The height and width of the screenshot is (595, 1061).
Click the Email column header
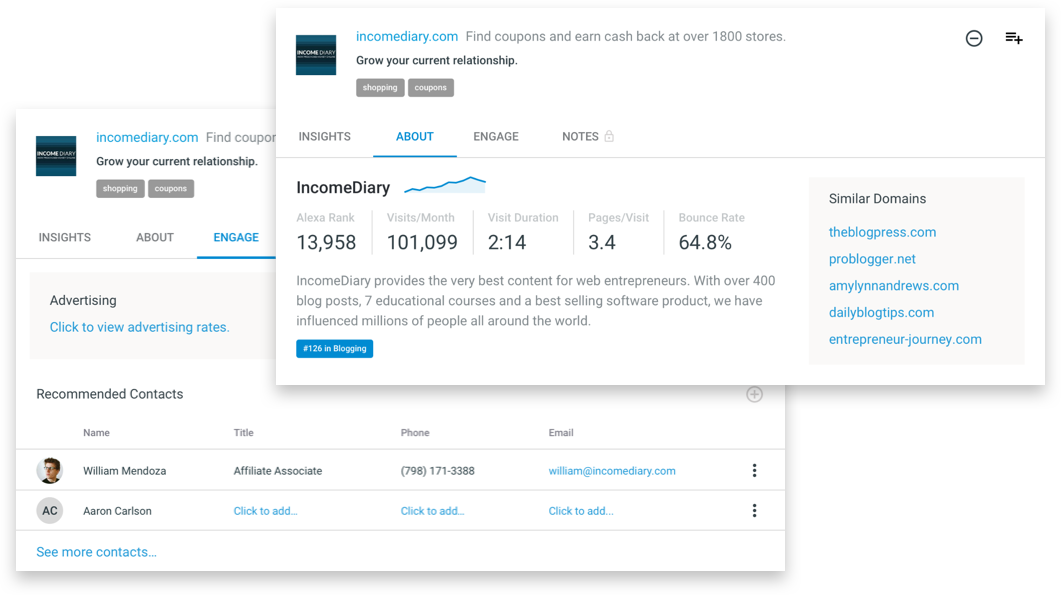tap(561, 433)
